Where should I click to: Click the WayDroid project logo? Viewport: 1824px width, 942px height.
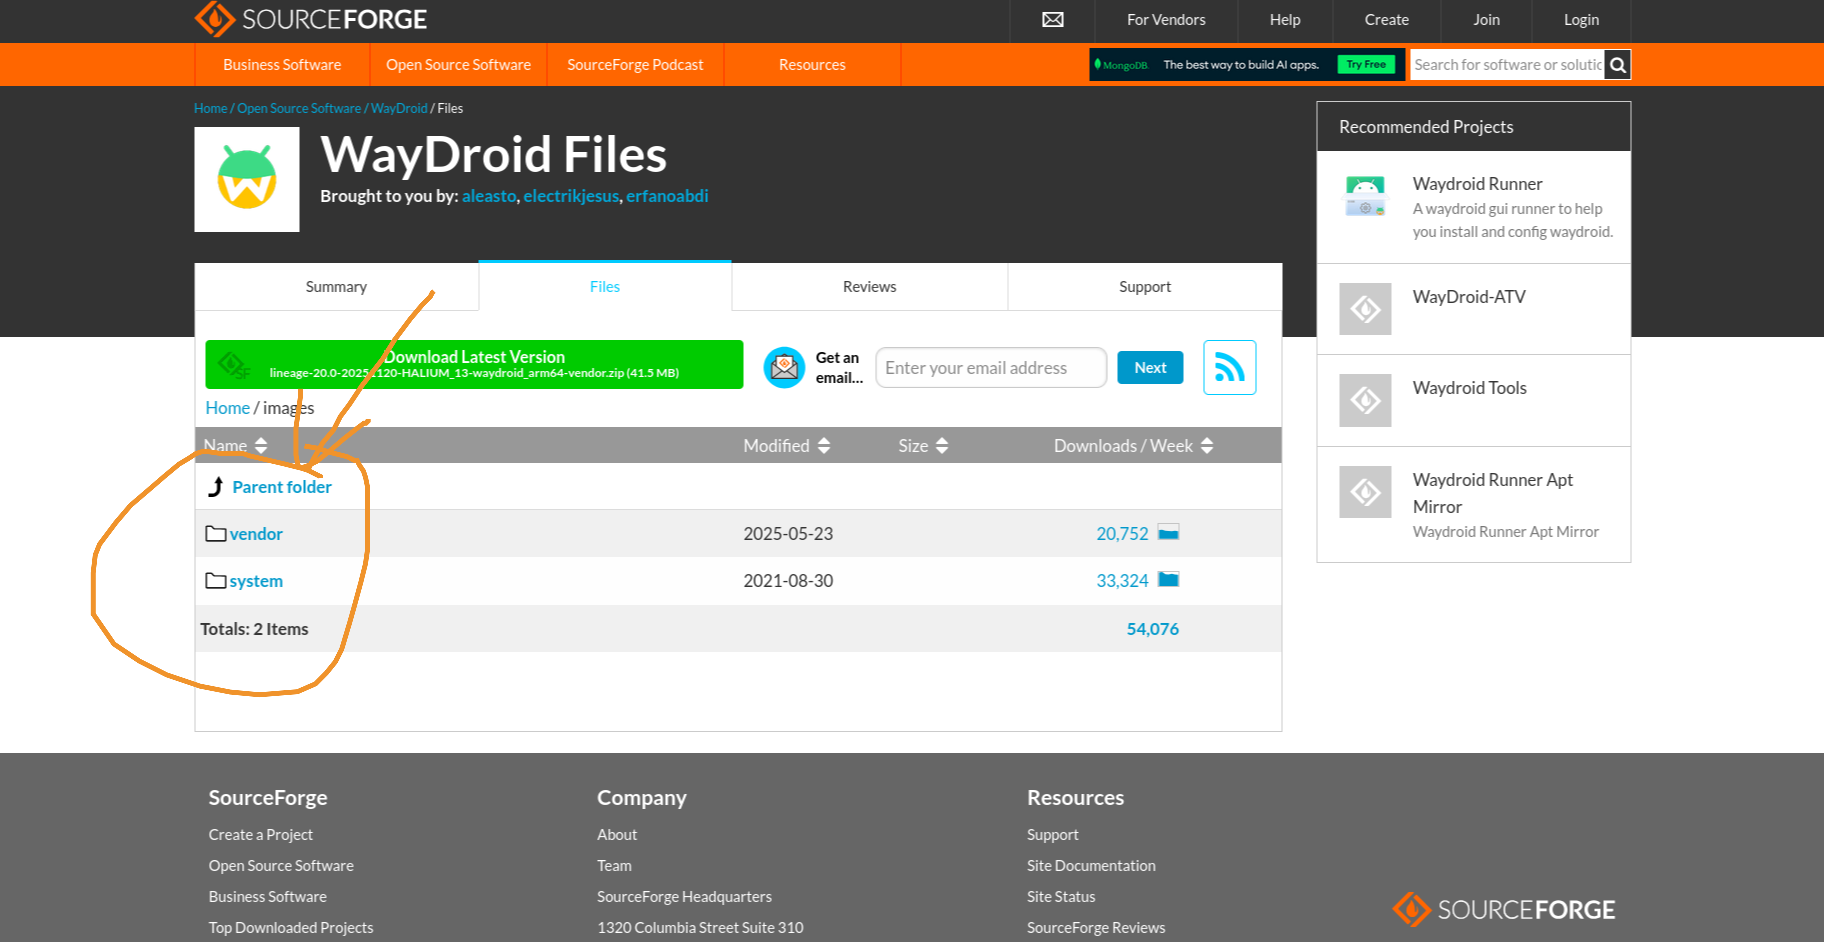(247, 179)
